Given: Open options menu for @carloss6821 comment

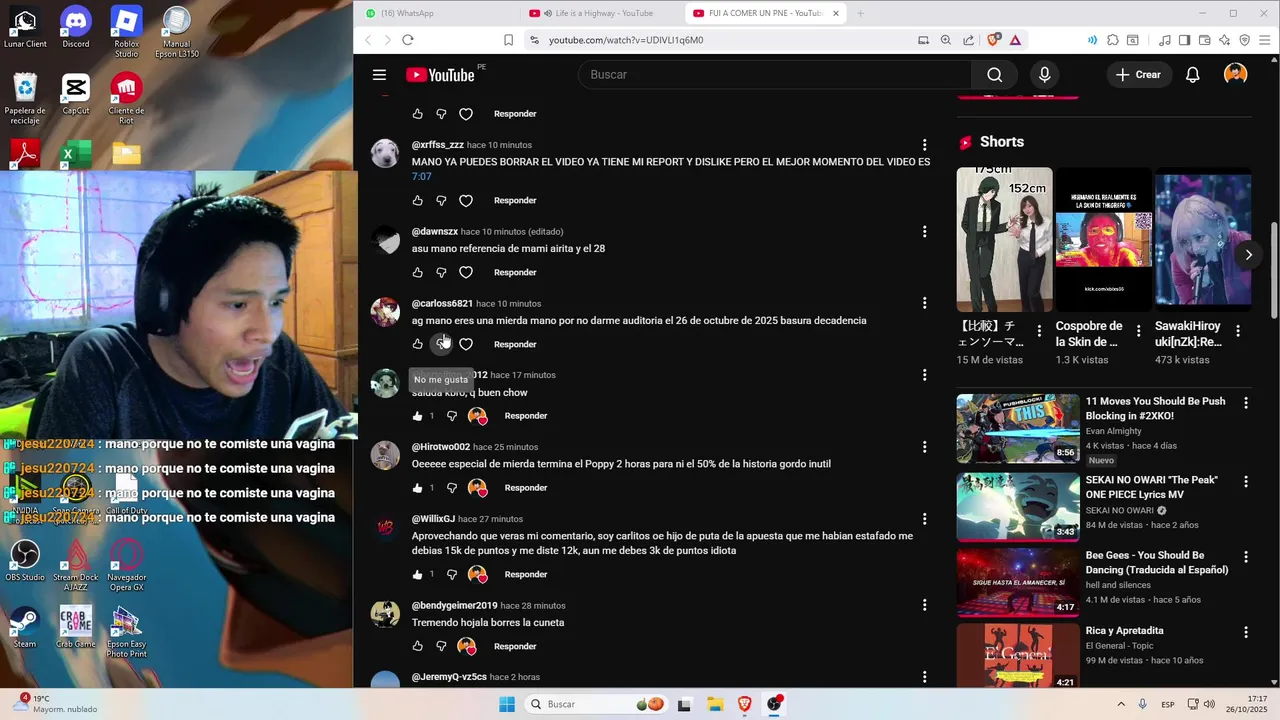Looking at the screenshot, I should [x=924, y=303].
